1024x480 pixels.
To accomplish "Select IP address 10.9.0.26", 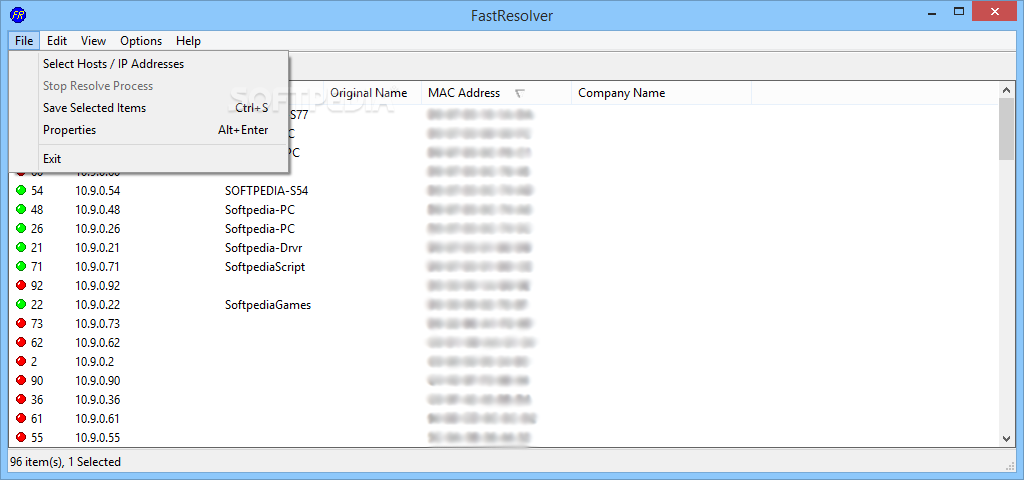I will click(x=98, y=229).
